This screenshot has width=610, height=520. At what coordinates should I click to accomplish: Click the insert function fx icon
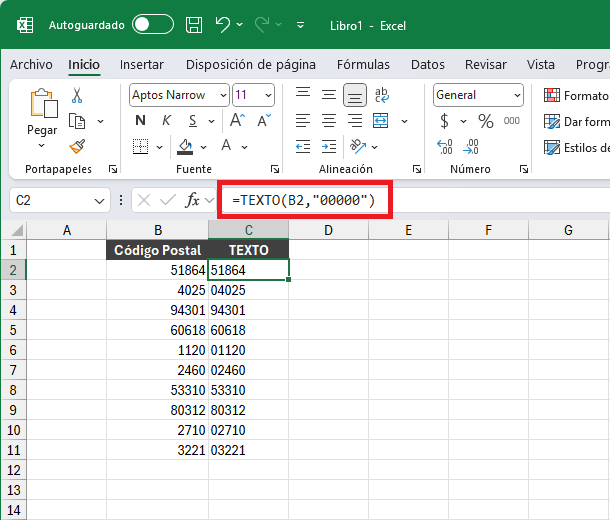193,200
